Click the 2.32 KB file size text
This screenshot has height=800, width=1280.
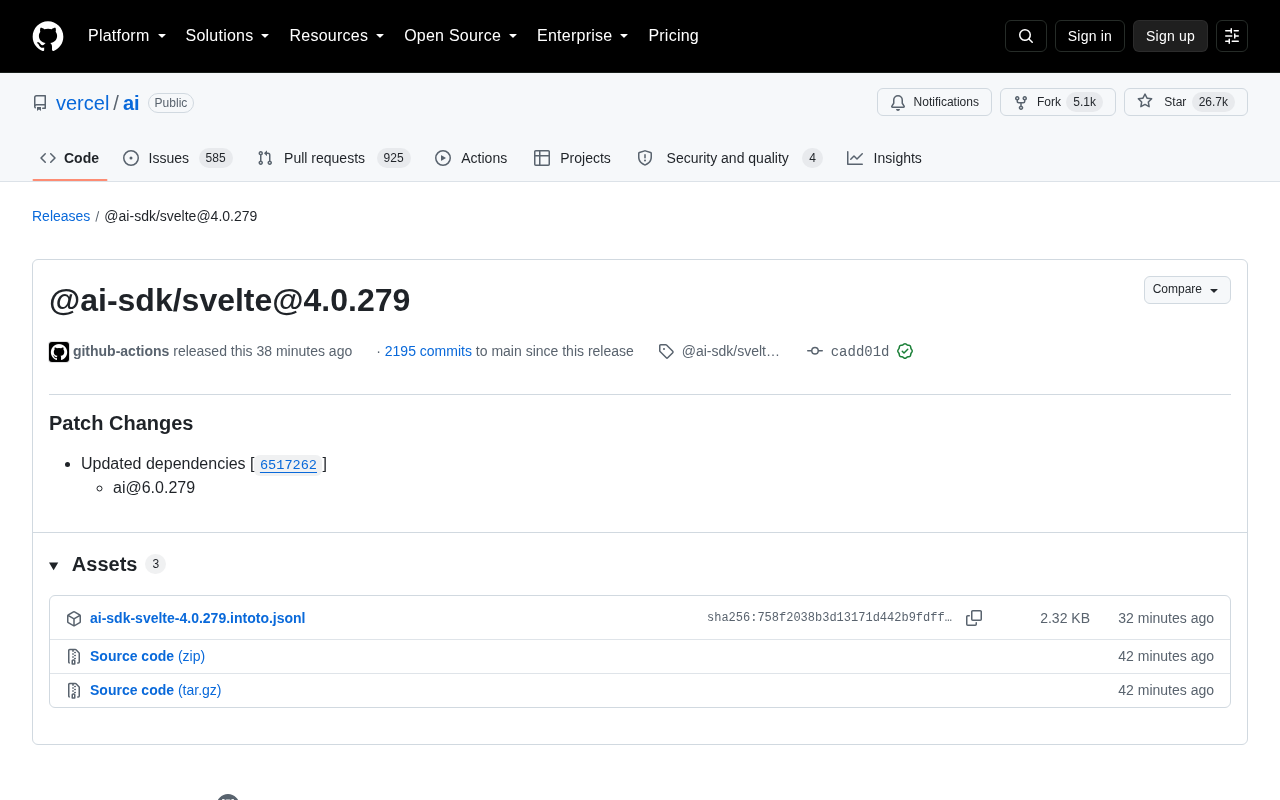(1065, 618)
